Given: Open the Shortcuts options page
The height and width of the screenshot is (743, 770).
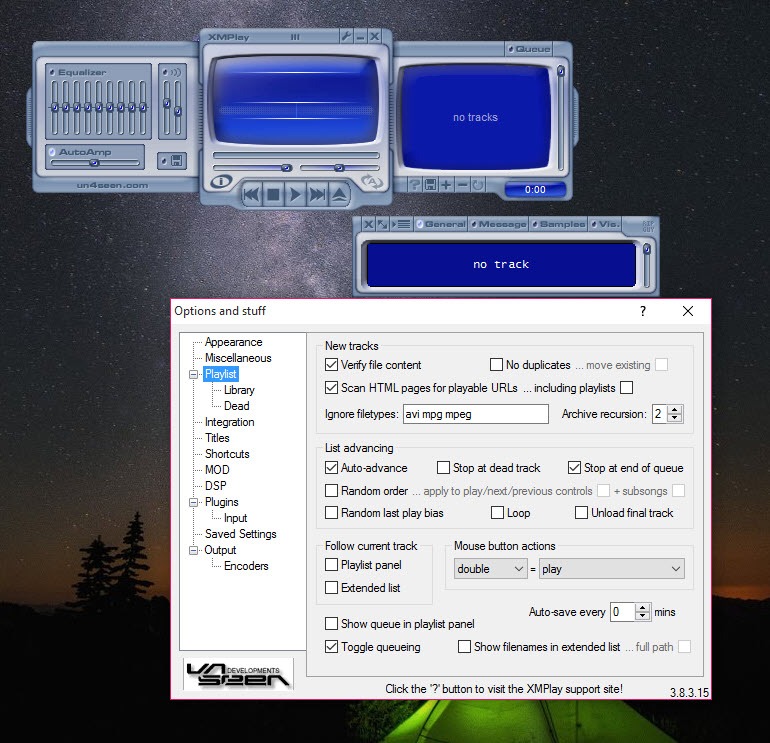Looking at the screenshot, I should point(227,454).
